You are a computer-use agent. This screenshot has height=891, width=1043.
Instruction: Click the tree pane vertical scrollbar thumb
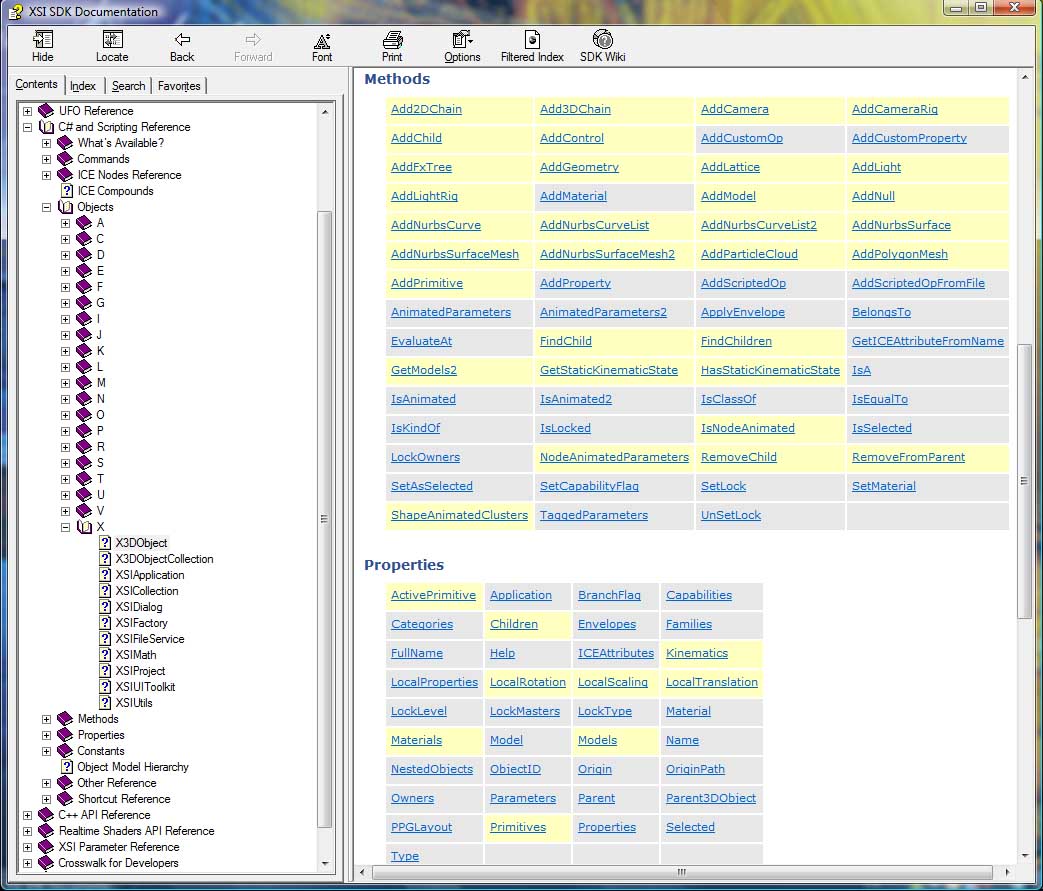click(324, 519)
